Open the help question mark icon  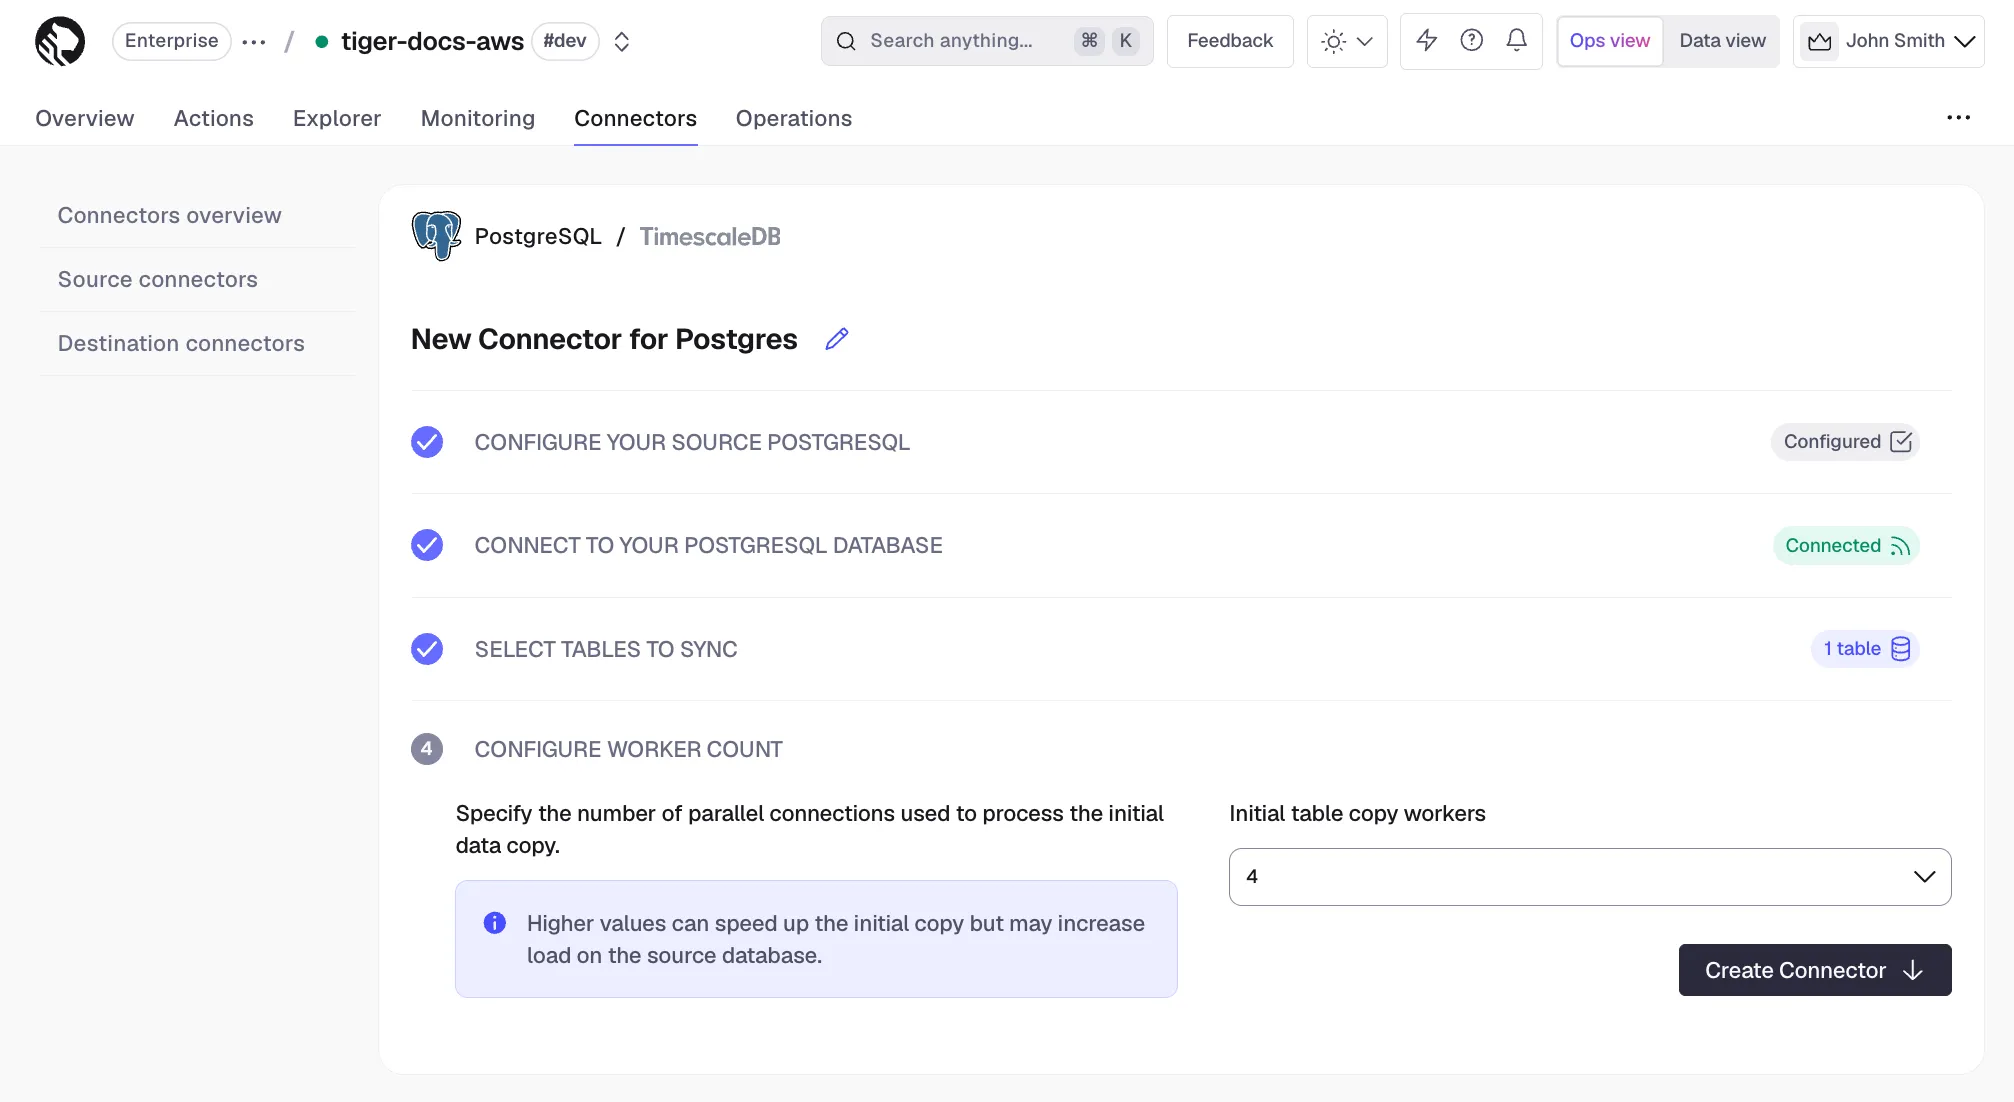pyautogui.click(x=1471, y=40)
